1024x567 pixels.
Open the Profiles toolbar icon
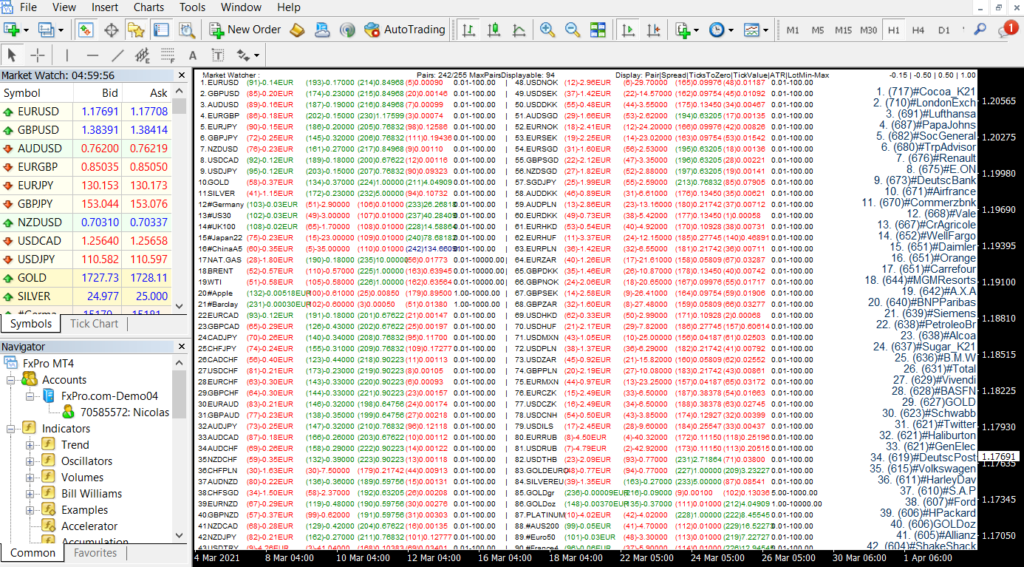pos(46,29)
